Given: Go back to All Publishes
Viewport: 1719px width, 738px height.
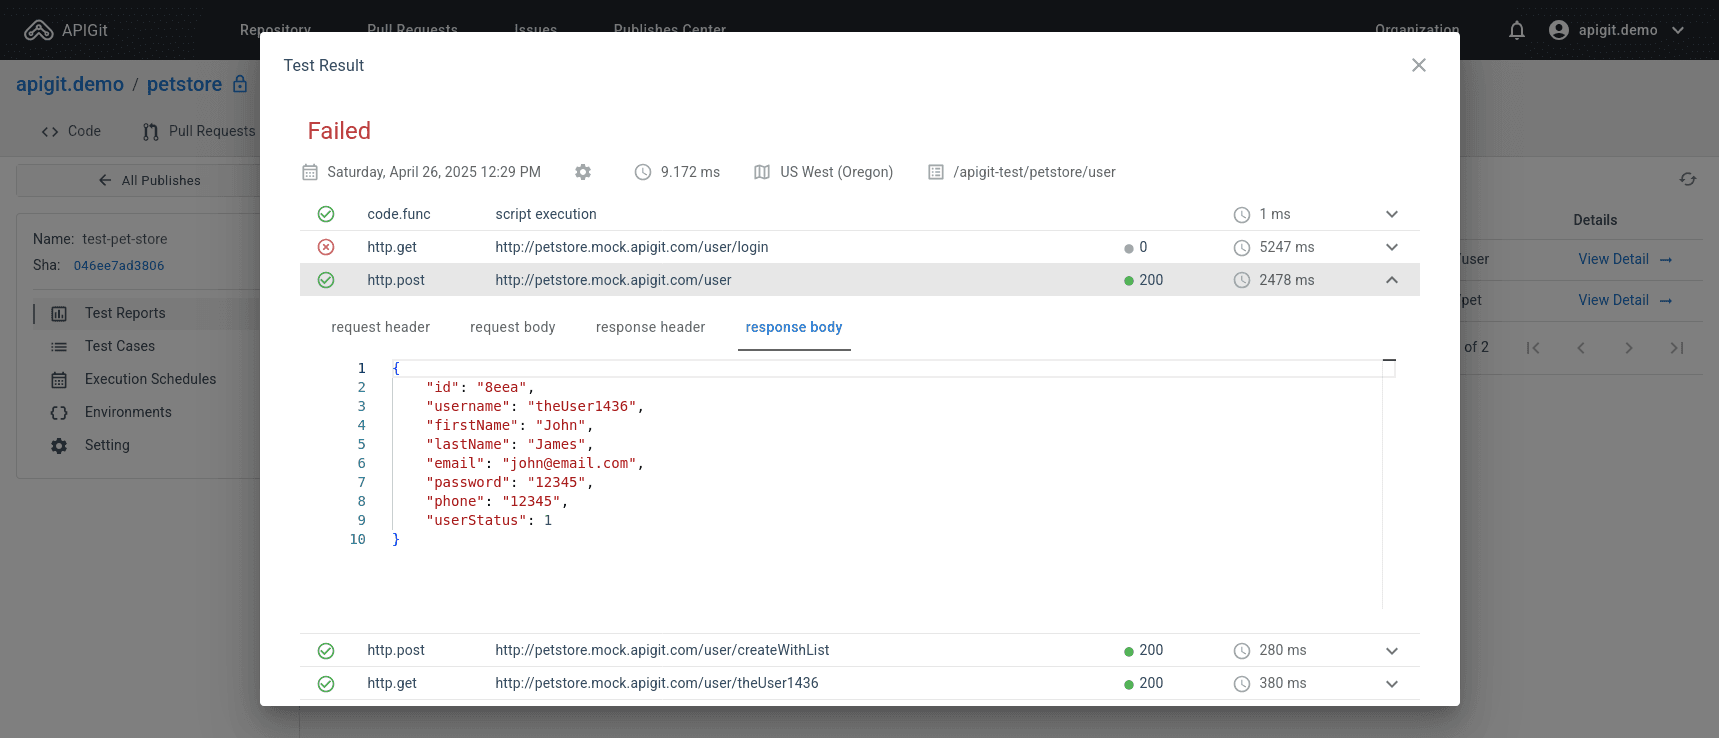Looking at the screenshot, I should pyautogui.click(x=150, y=180).
